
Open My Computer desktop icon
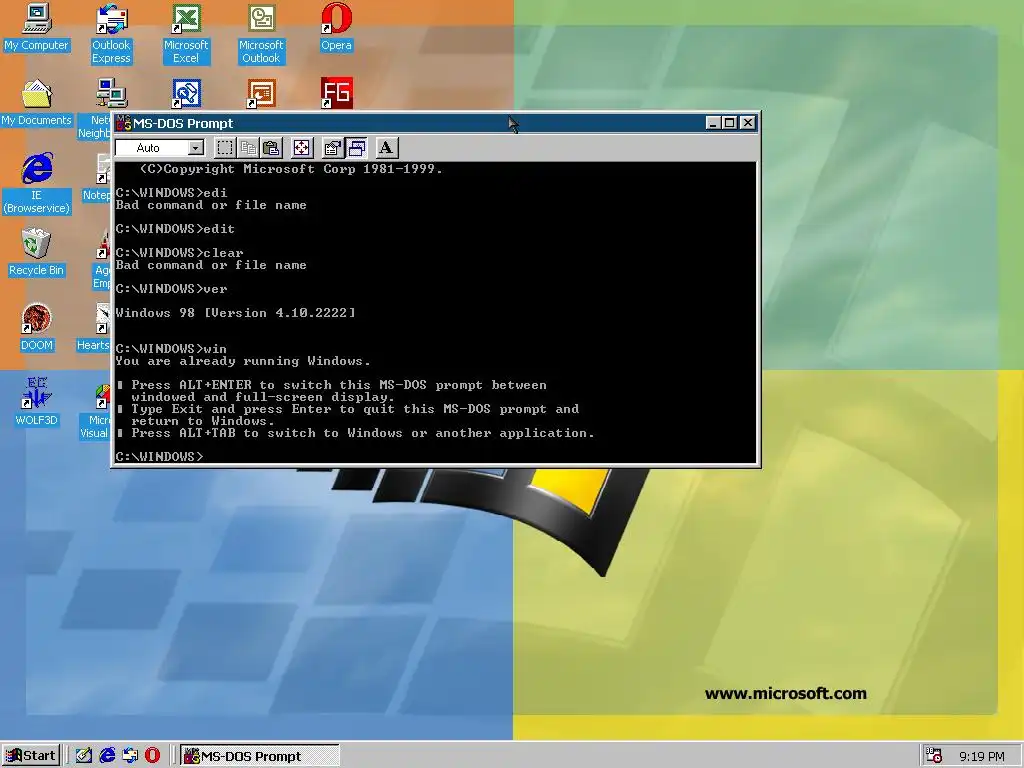pyautogui.click(x=36, y=28)
